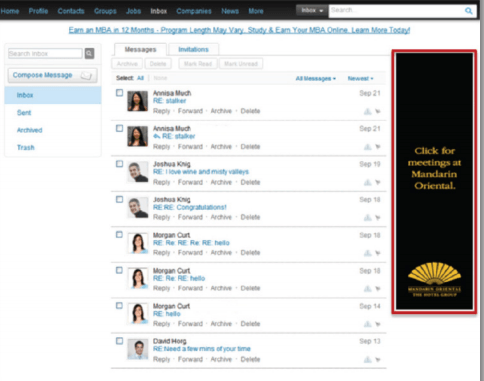Open the Inbox dropdown beside the top search box
Screen dimensions: 484x381
tap(312, 10)
